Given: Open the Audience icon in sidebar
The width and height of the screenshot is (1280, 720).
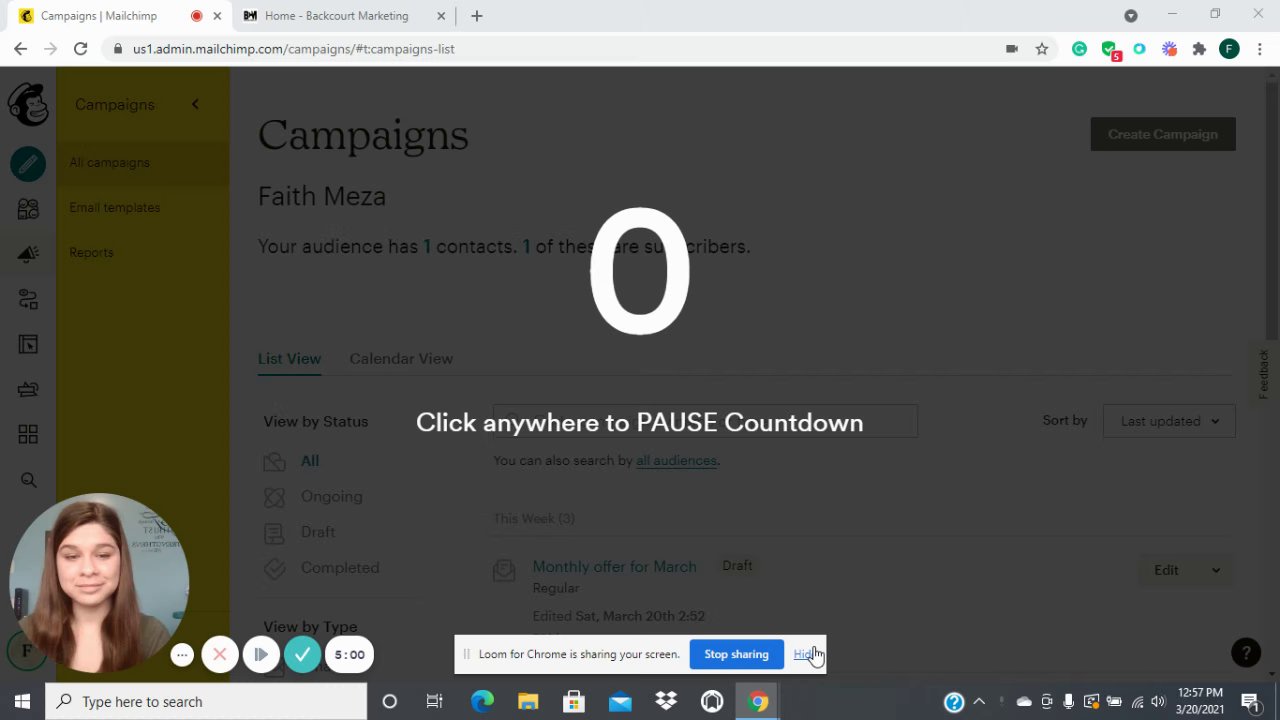Looking at the screenshot, I should [x=28, y=208].
